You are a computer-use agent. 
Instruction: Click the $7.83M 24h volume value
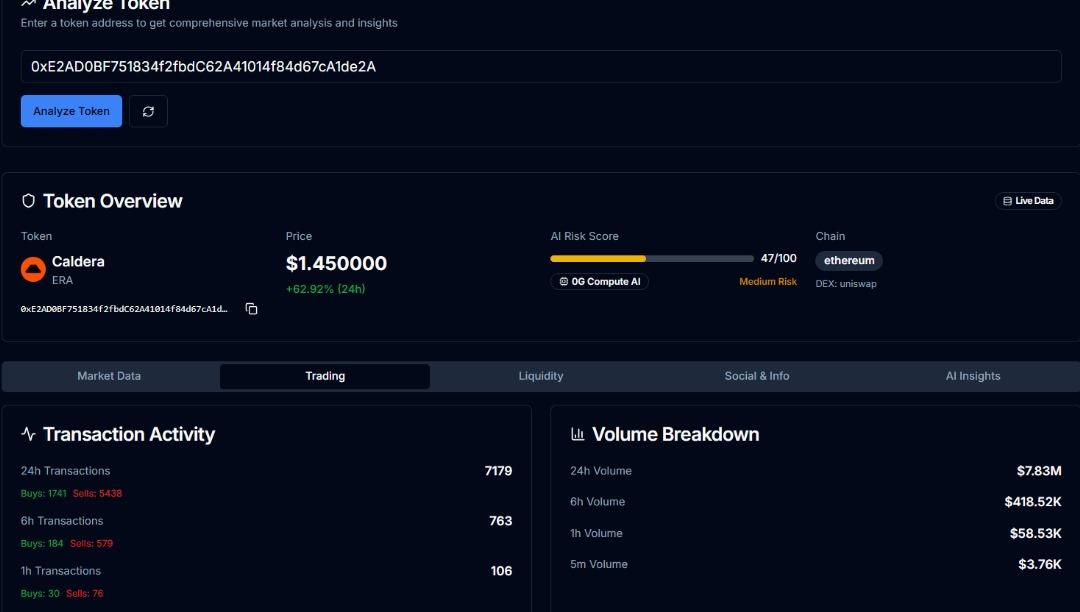tap(1039, 471)
